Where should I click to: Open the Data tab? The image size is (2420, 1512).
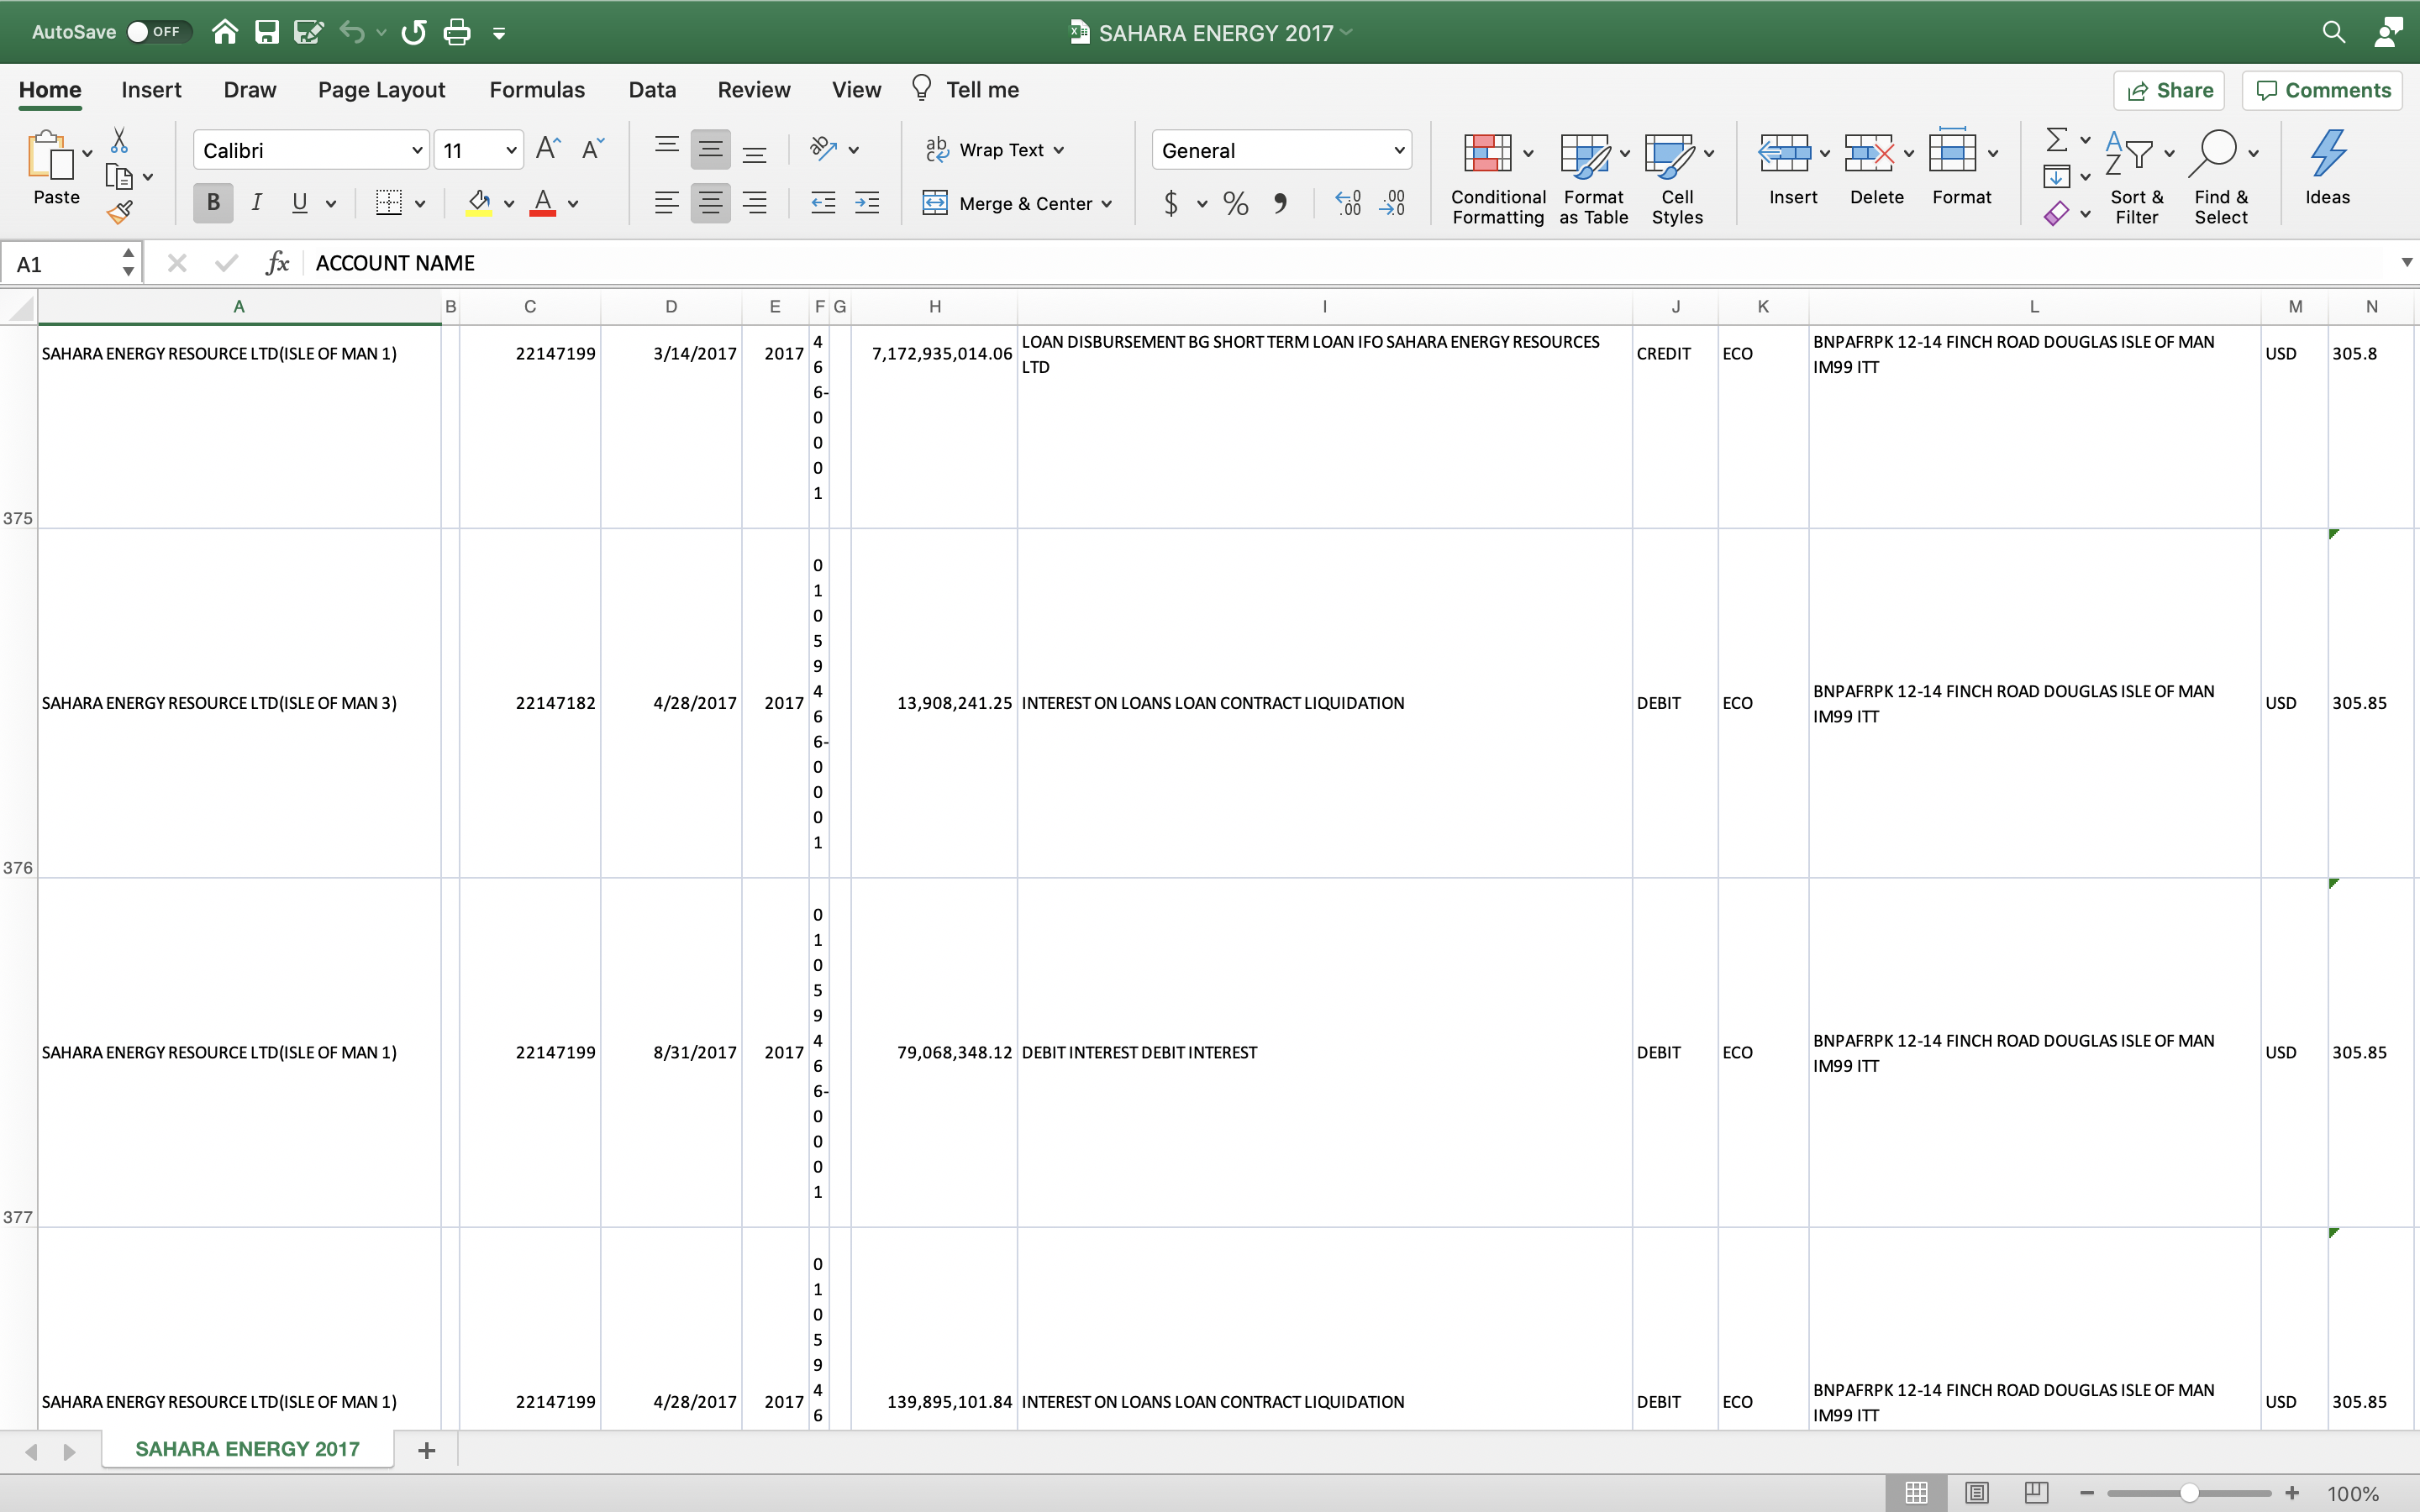652,90
